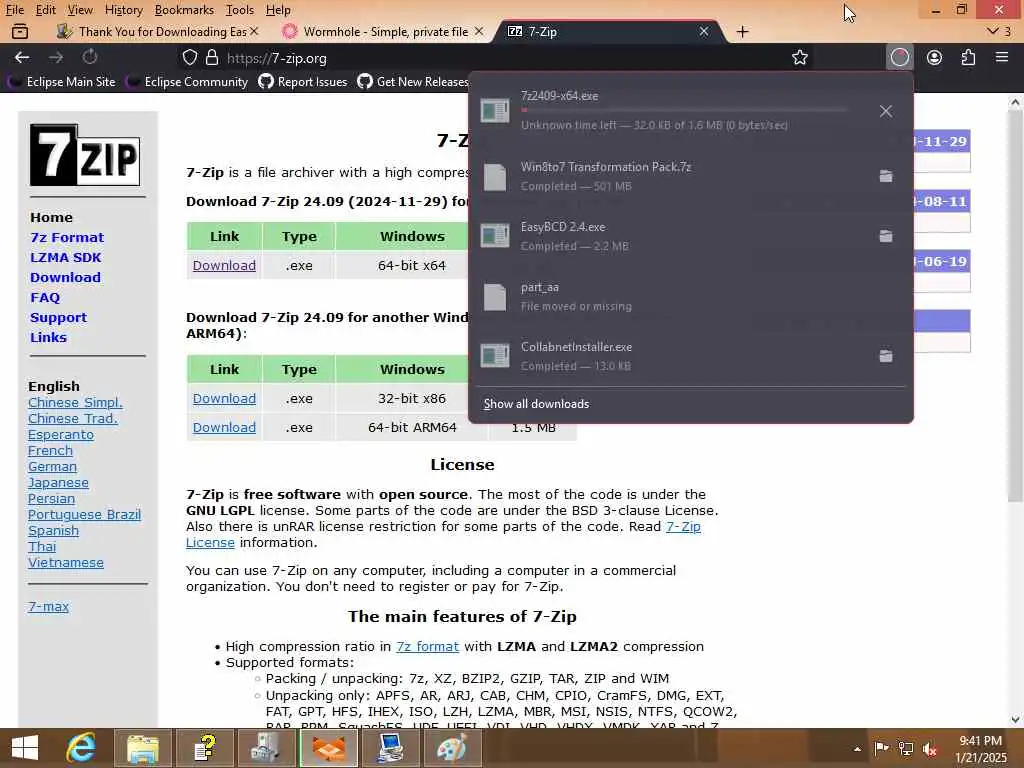Open the History menu
The height and width of the screenshot is (768, 1024).
[x=123, y=10]
